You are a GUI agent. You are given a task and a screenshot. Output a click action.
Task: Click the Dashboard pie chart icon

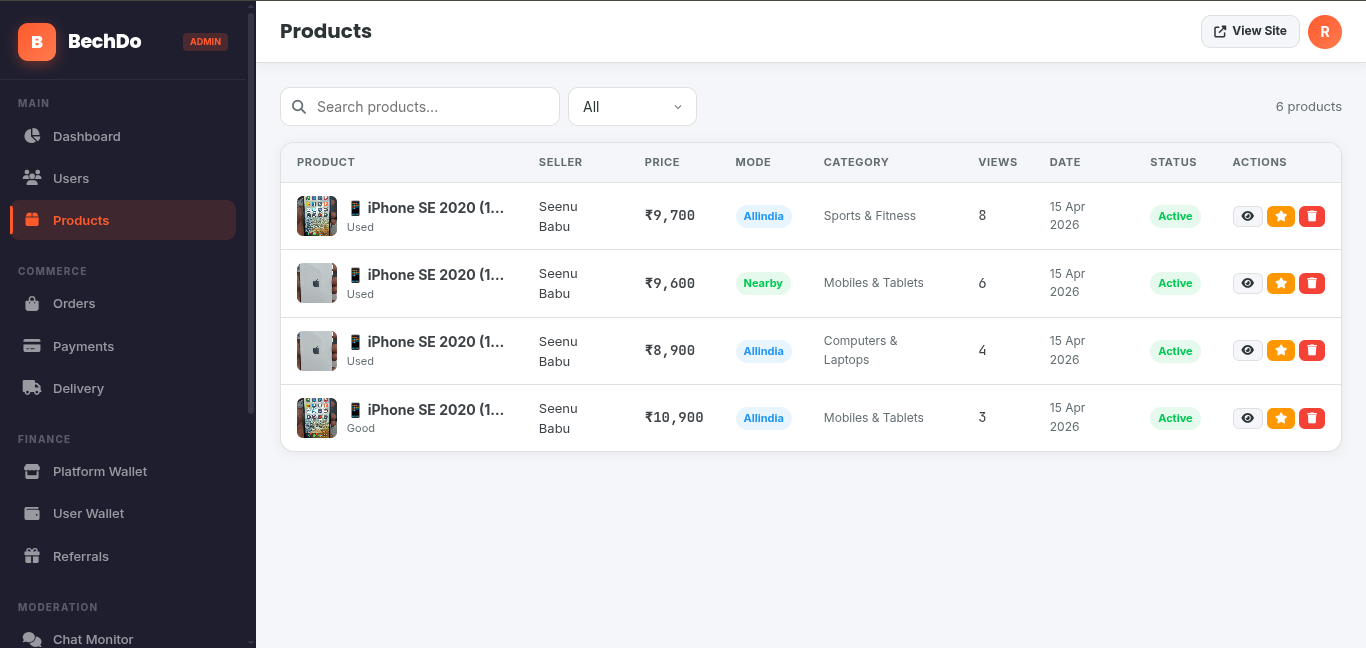click(x=32, y=136)
